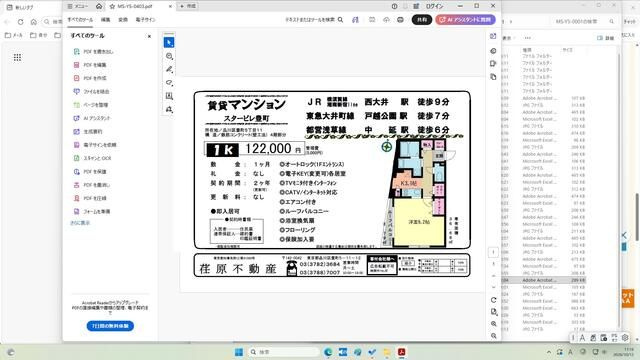Open 'スキャンと OCR' tool
The width and height of the screenshot is (640, 360).
93,158
